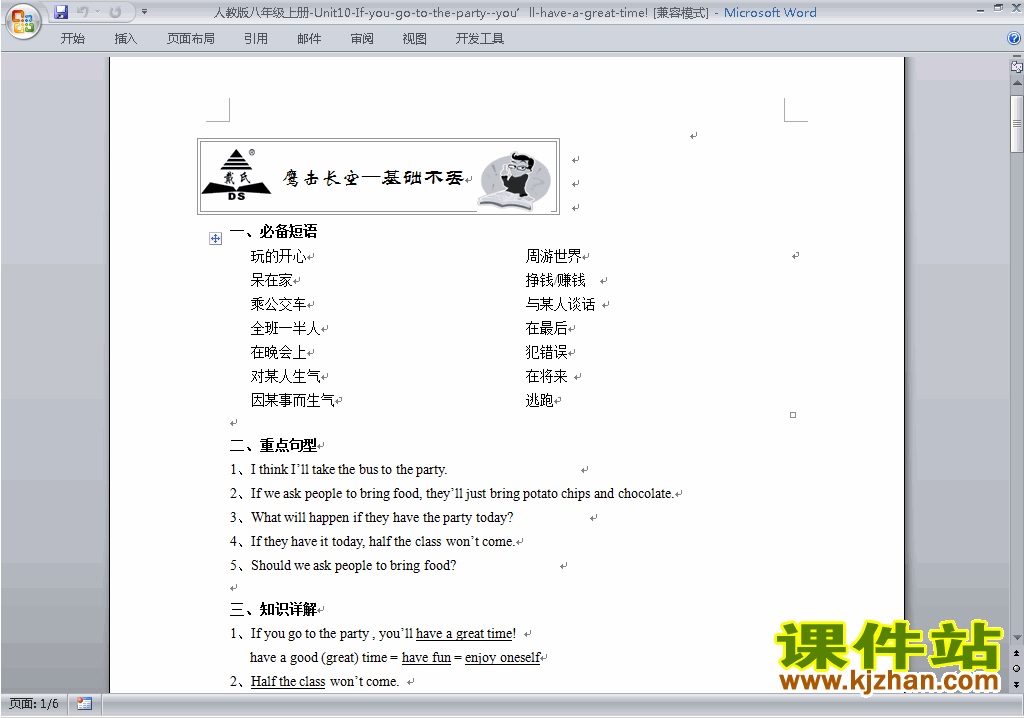Screen dimensions: 1024x718
Task: Click the phrase 周游世界
Action: [x=553, y=256]
